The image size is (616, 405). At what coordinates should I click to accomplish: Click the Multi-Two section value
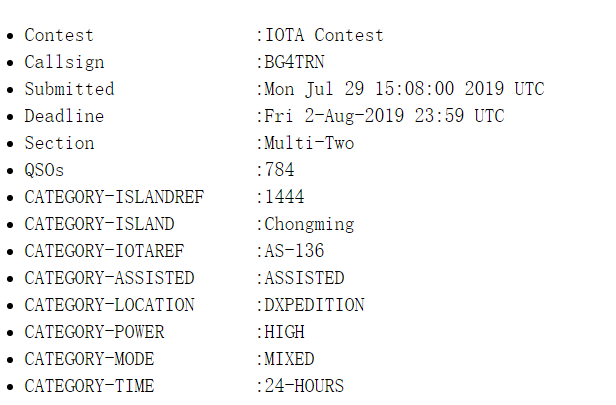pos(309,143)
